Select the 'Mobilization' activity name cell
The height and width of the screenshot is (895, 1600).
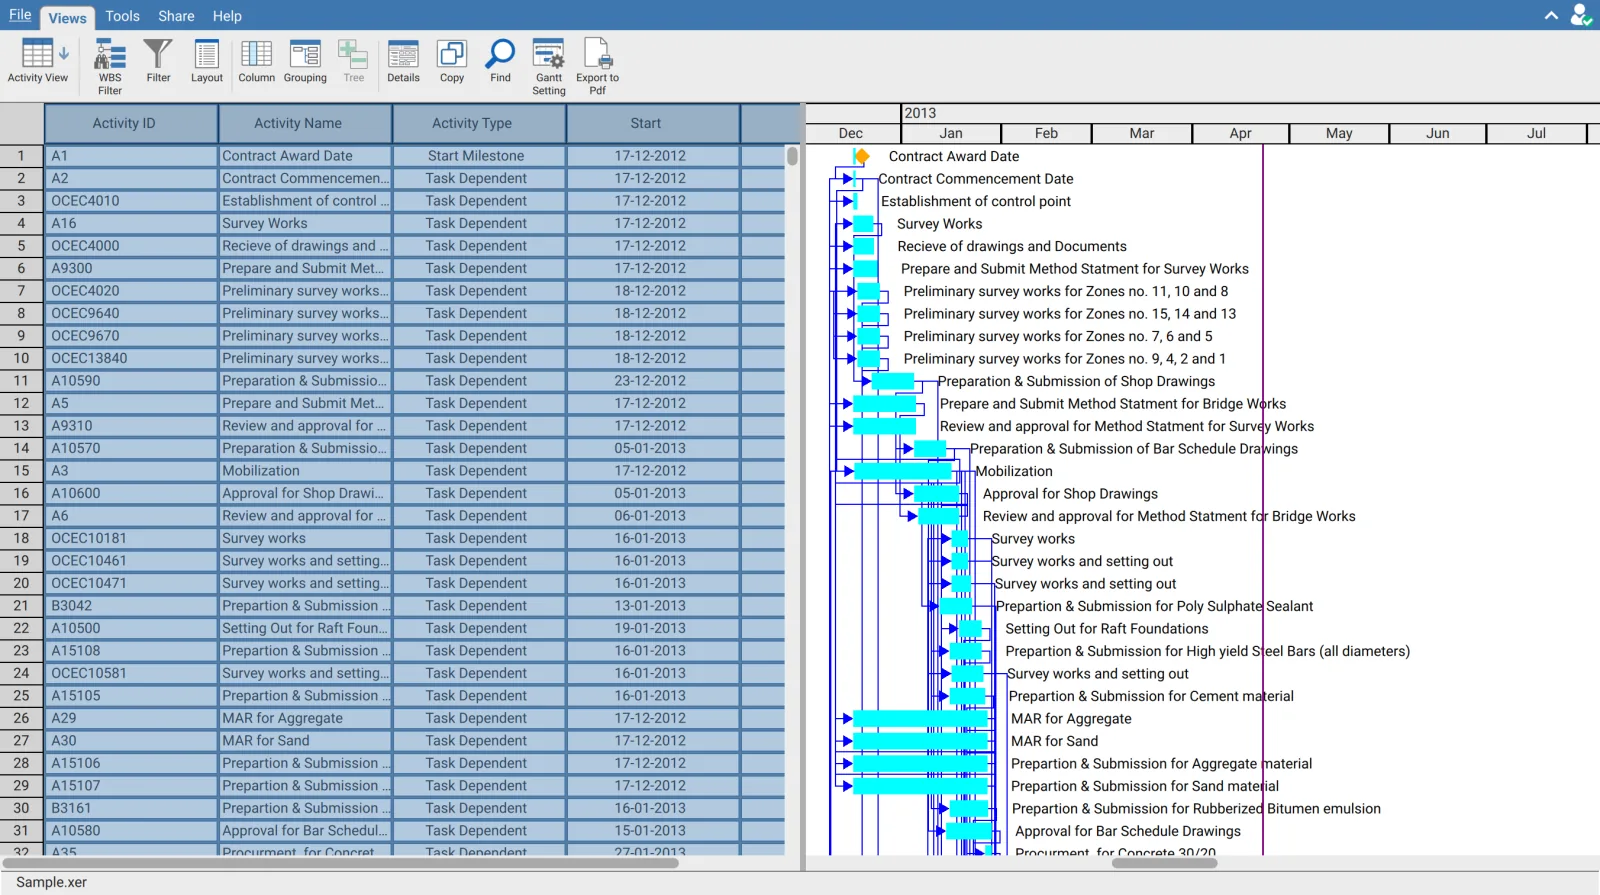pos(305,471)
